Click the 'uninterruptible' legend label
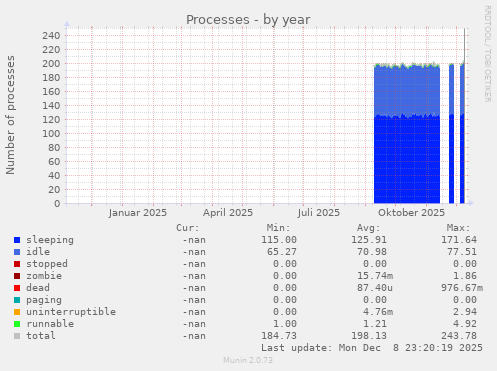 point(71,312)
